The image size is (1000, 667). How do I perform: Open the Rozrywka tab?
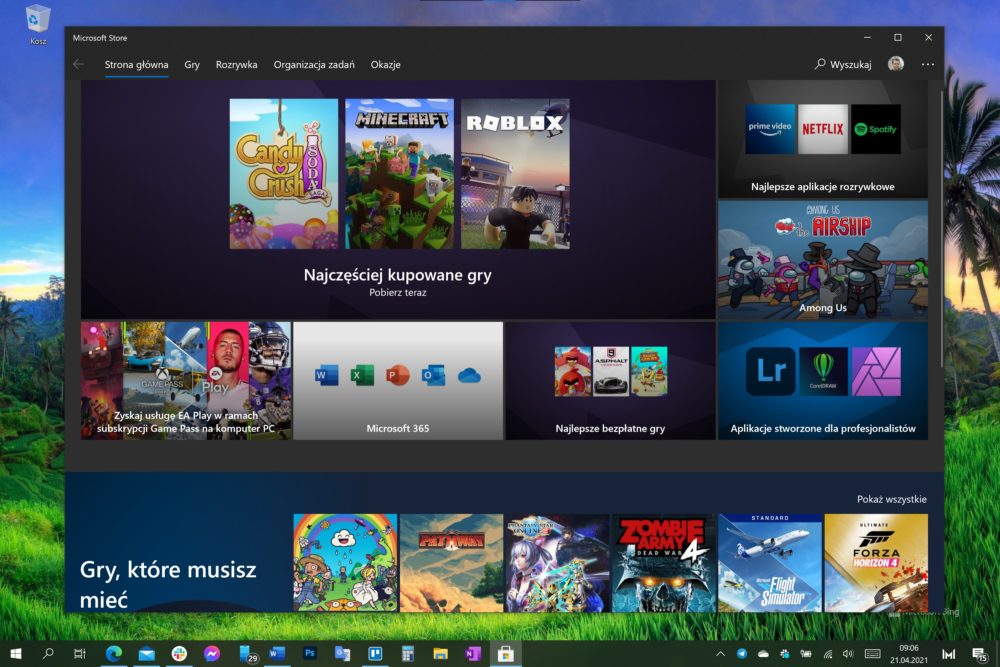[237, 64]
